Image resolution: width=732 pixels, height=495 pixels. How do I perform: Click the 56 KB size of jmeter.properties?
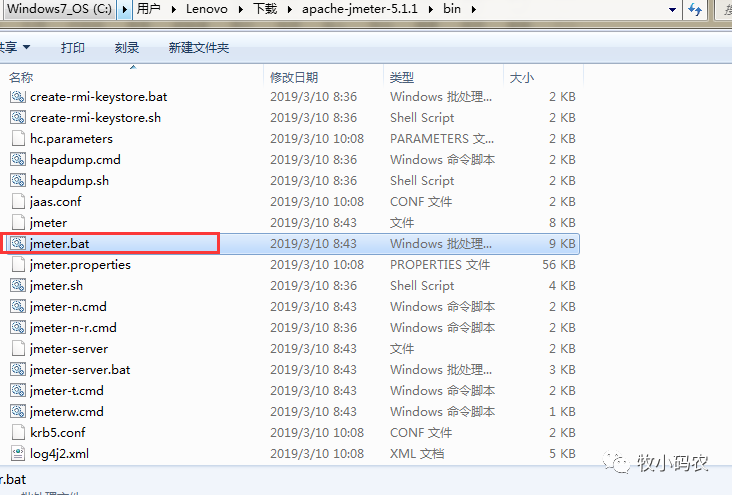pyautogui.click(x=559, y=265)
